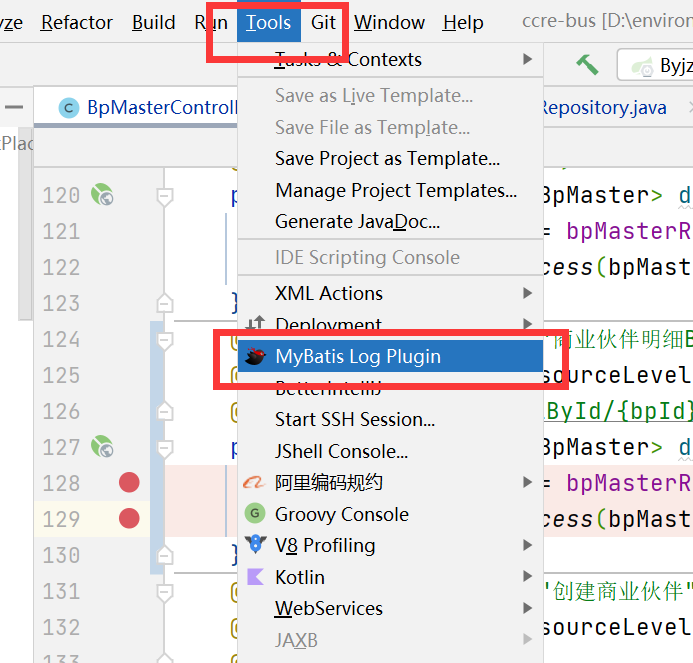
Task: Expand XML Actions submenu arrow
Action: 527,293
